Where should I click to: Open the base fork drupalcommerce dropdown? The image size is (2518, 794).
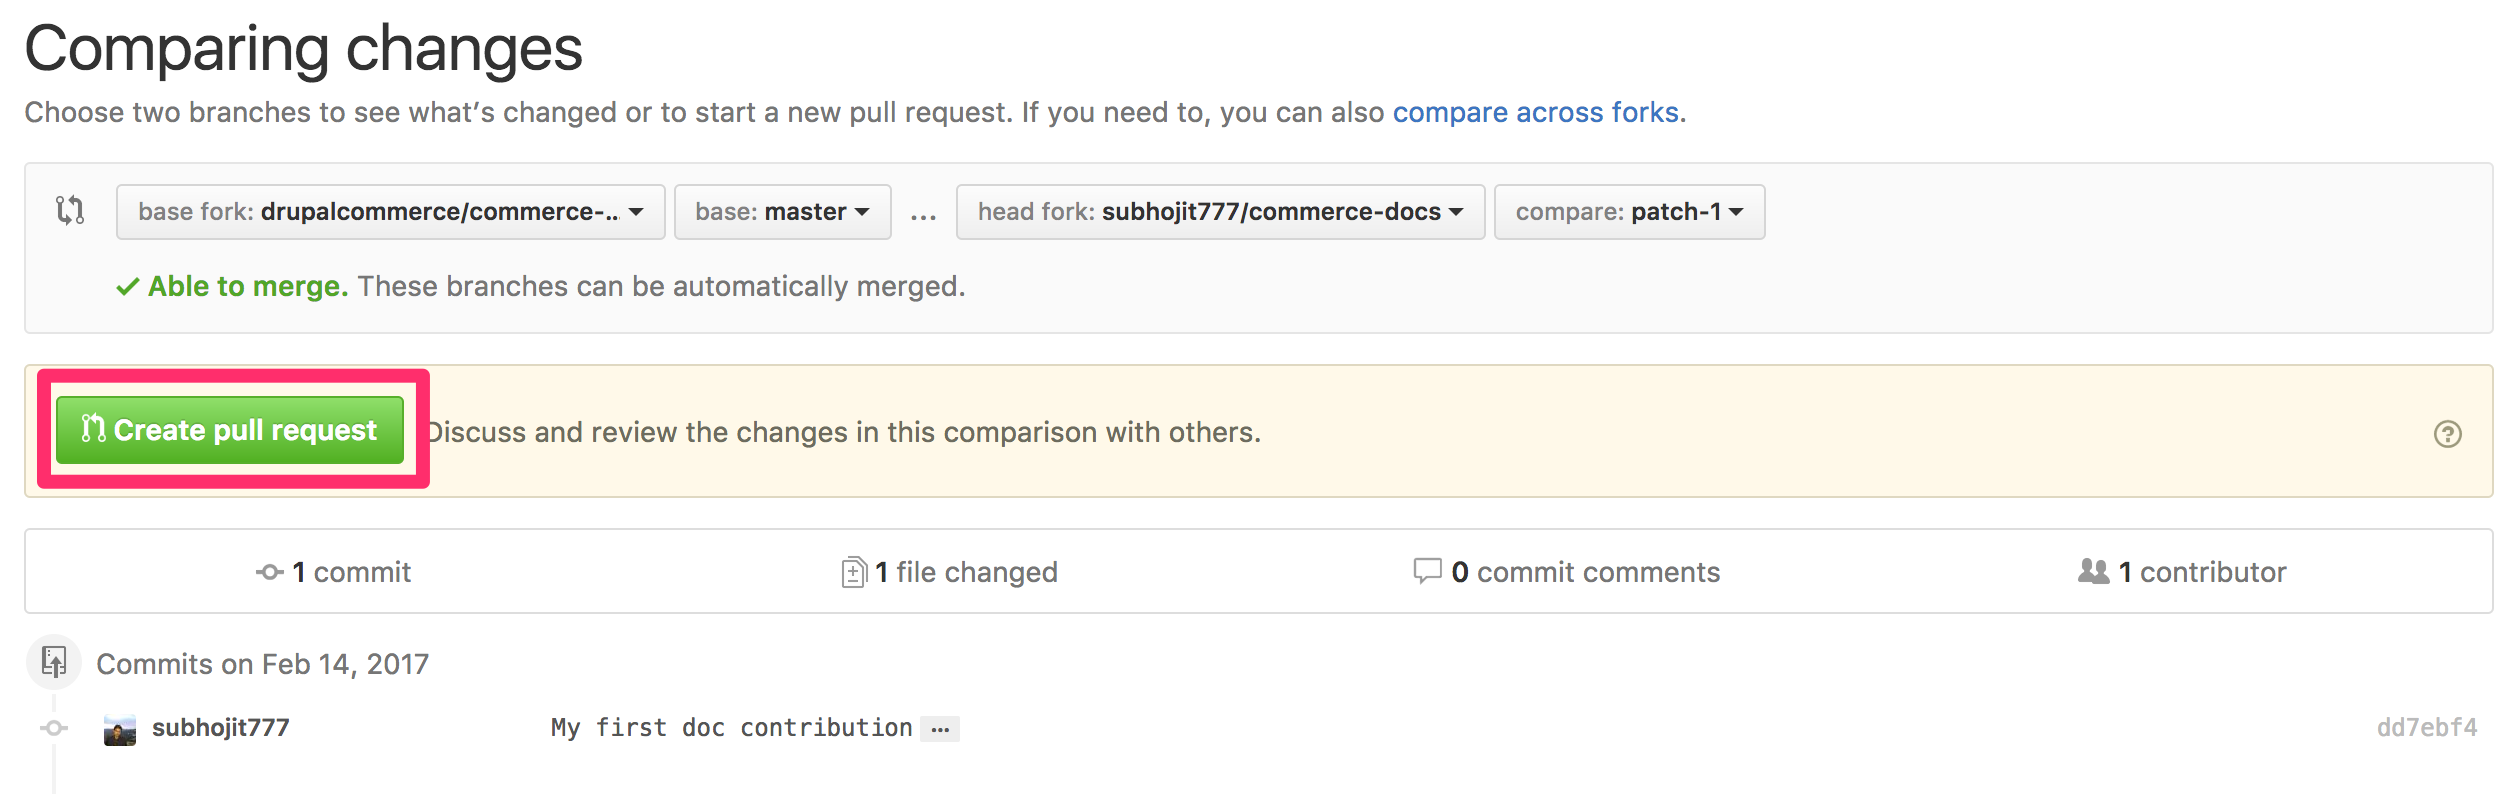[390, 212]
